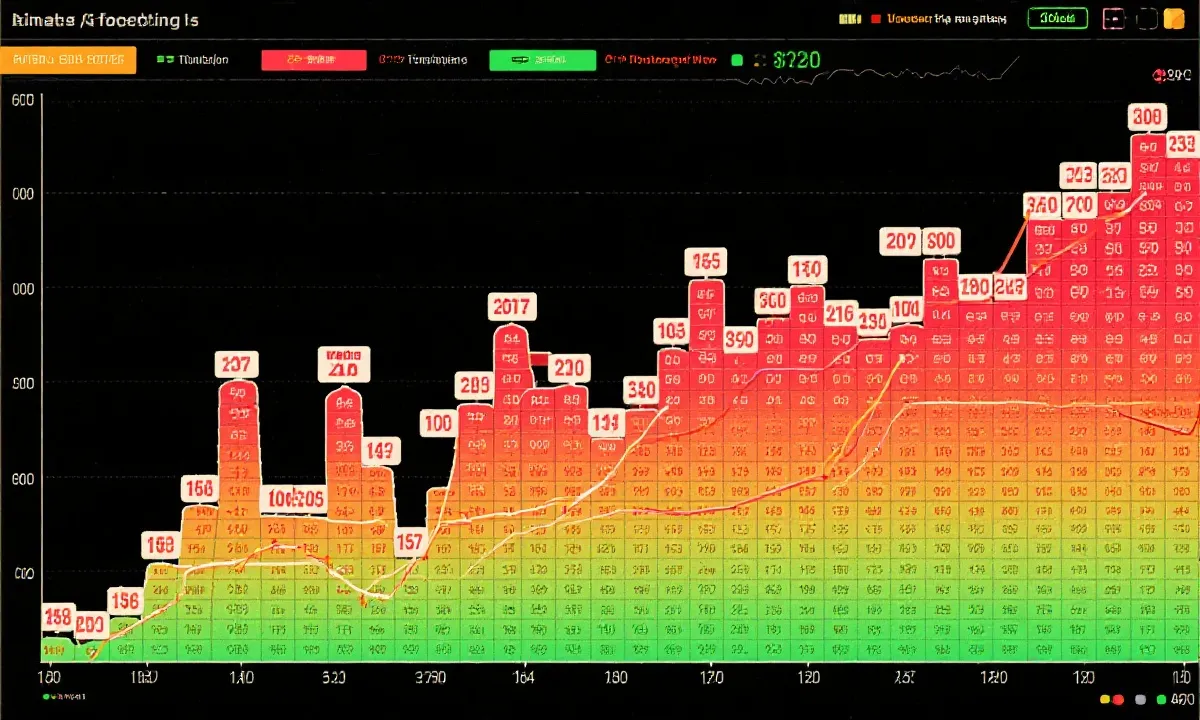Click the solid orange square icon at top right

coord(1174,19)
